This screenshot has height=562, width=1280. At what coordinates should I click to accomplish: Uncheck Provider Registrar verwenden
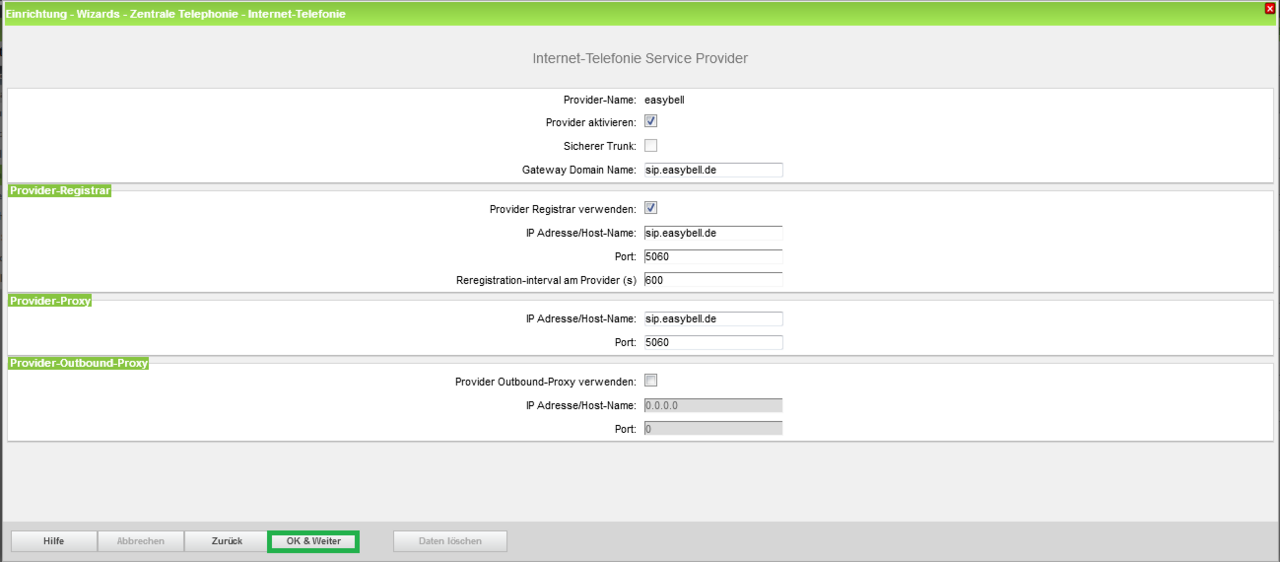point(650,208)
